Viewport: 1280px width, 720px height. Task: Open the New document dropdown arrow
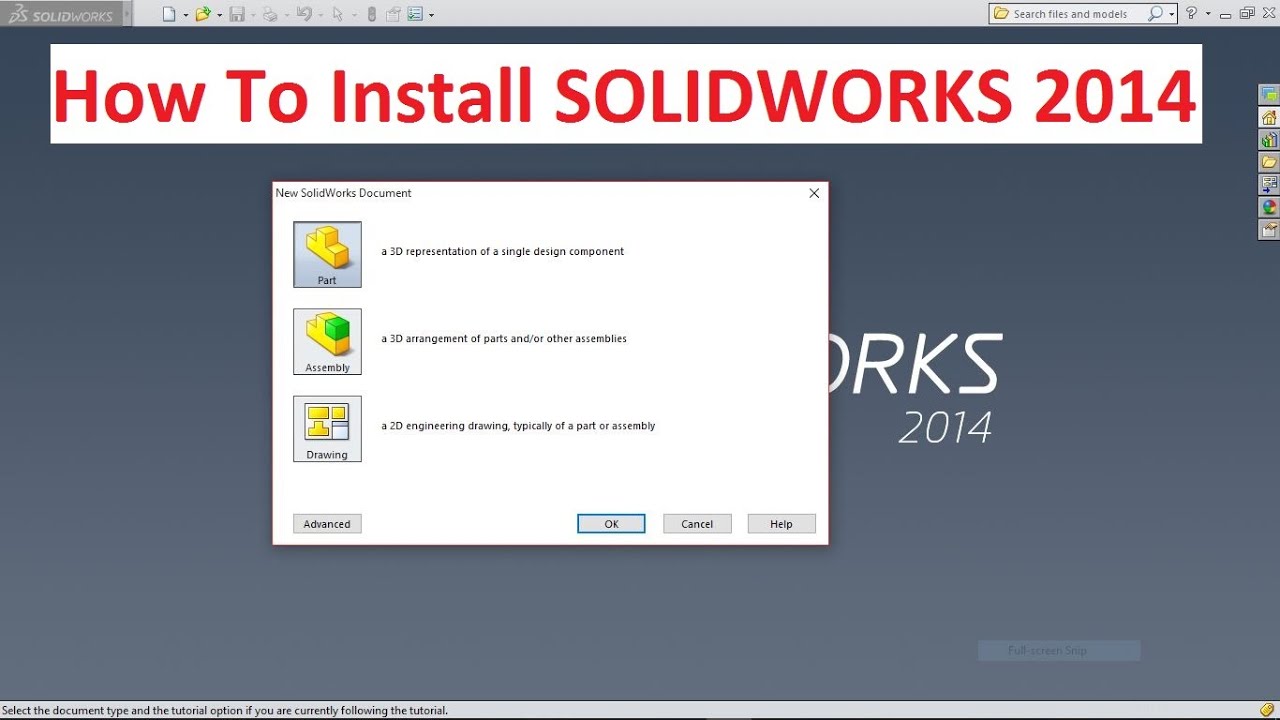coord(186,15)
